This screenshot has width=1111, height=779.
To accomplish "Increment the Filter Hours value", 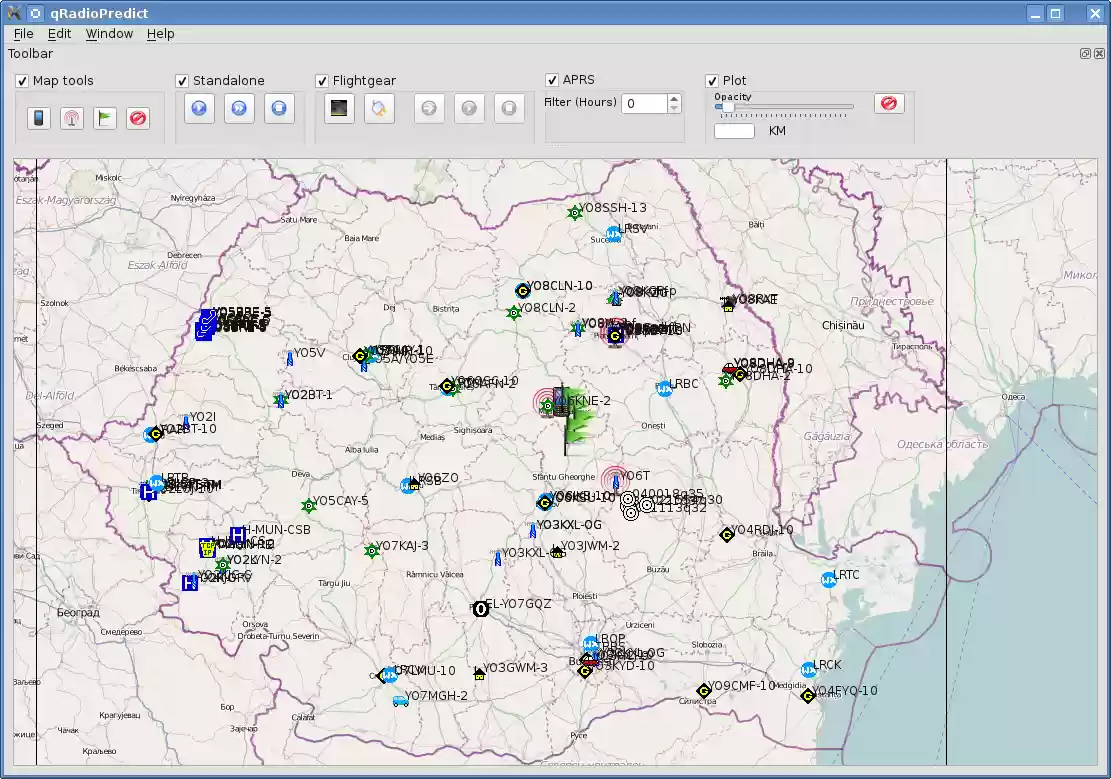I will click(x=675, y=97).
